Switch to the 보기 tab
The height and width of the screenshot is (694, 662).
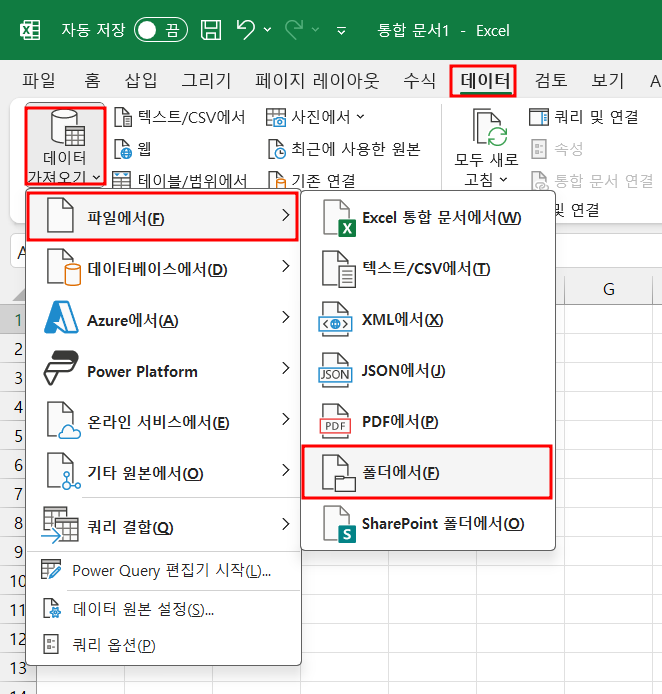[x=608, y=81]
